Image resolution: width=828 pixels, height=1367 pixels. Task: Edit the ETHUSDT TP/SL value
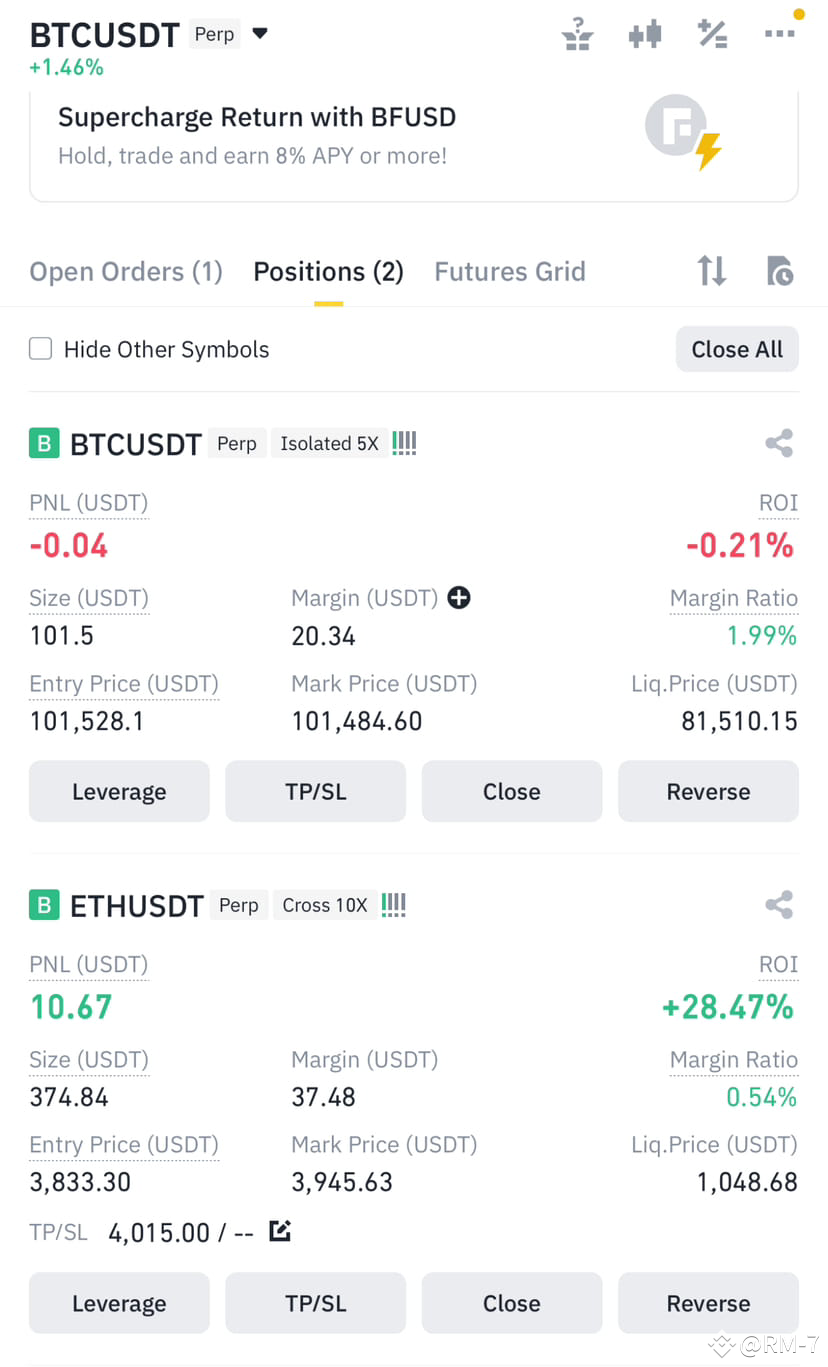click(x=280, y=1231)
